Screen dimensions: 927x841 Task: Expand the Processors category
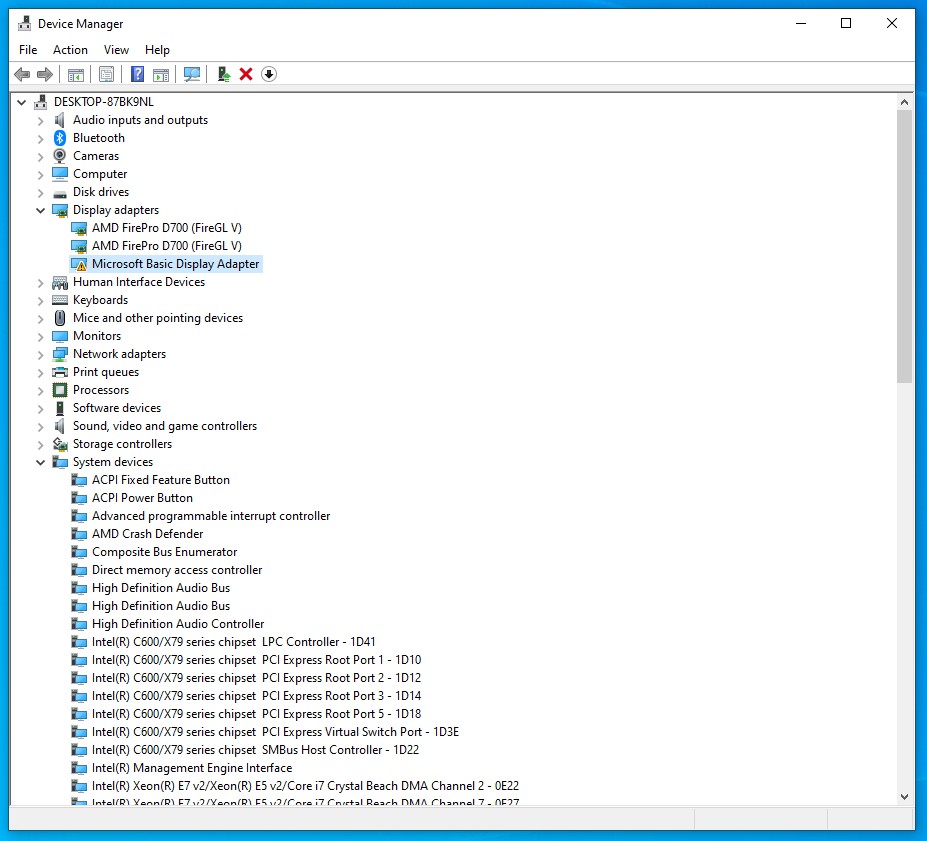point(40,391)
